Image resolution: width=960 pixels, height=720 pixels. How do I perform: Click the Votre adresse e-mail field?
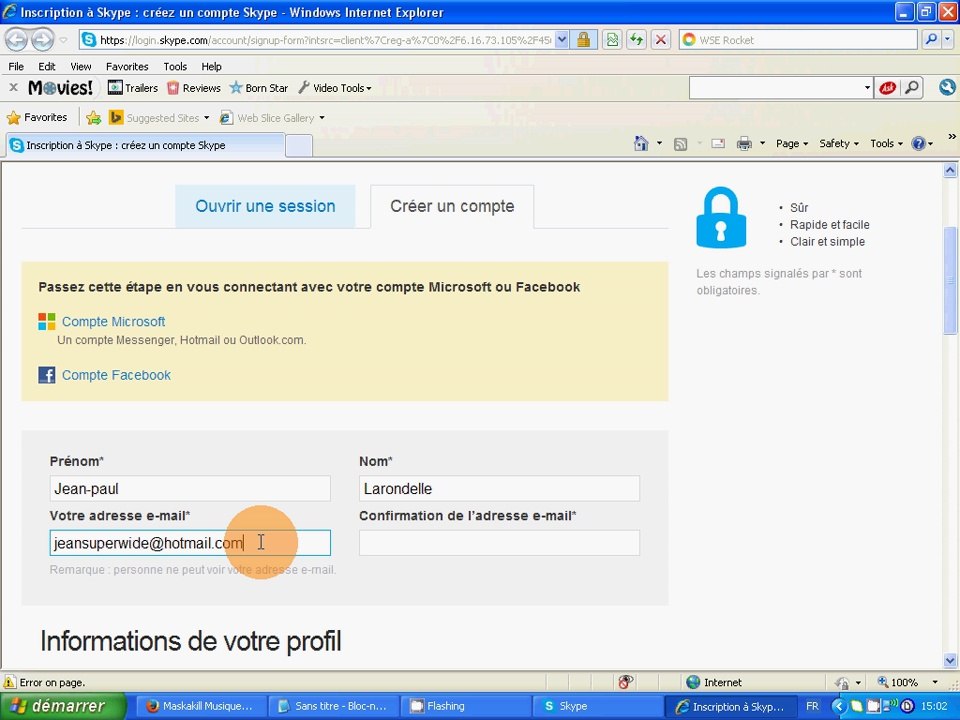coord(190,543)
